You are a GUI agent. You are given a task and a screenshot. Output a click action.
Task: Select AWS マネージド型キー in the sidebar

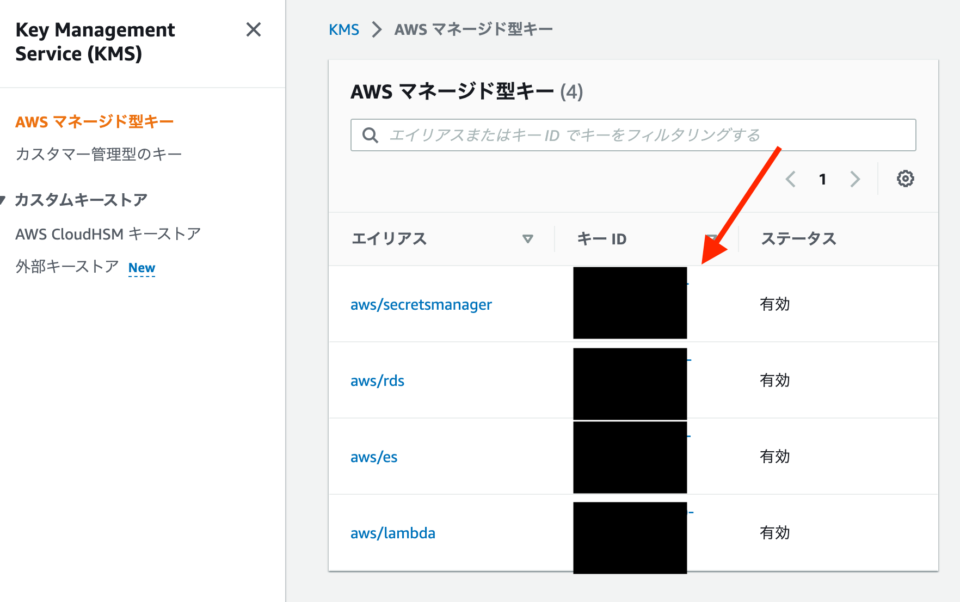coord(94,121)
